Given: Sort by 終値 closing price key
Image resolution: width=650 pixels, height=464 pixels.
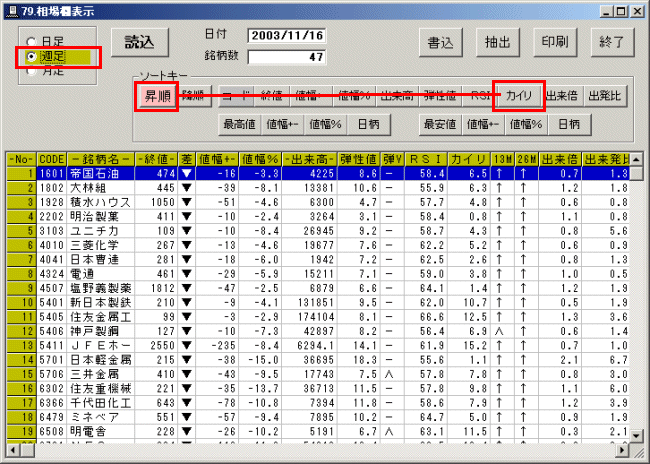Looking at the screenshot, I should click(x=272, y=96).
